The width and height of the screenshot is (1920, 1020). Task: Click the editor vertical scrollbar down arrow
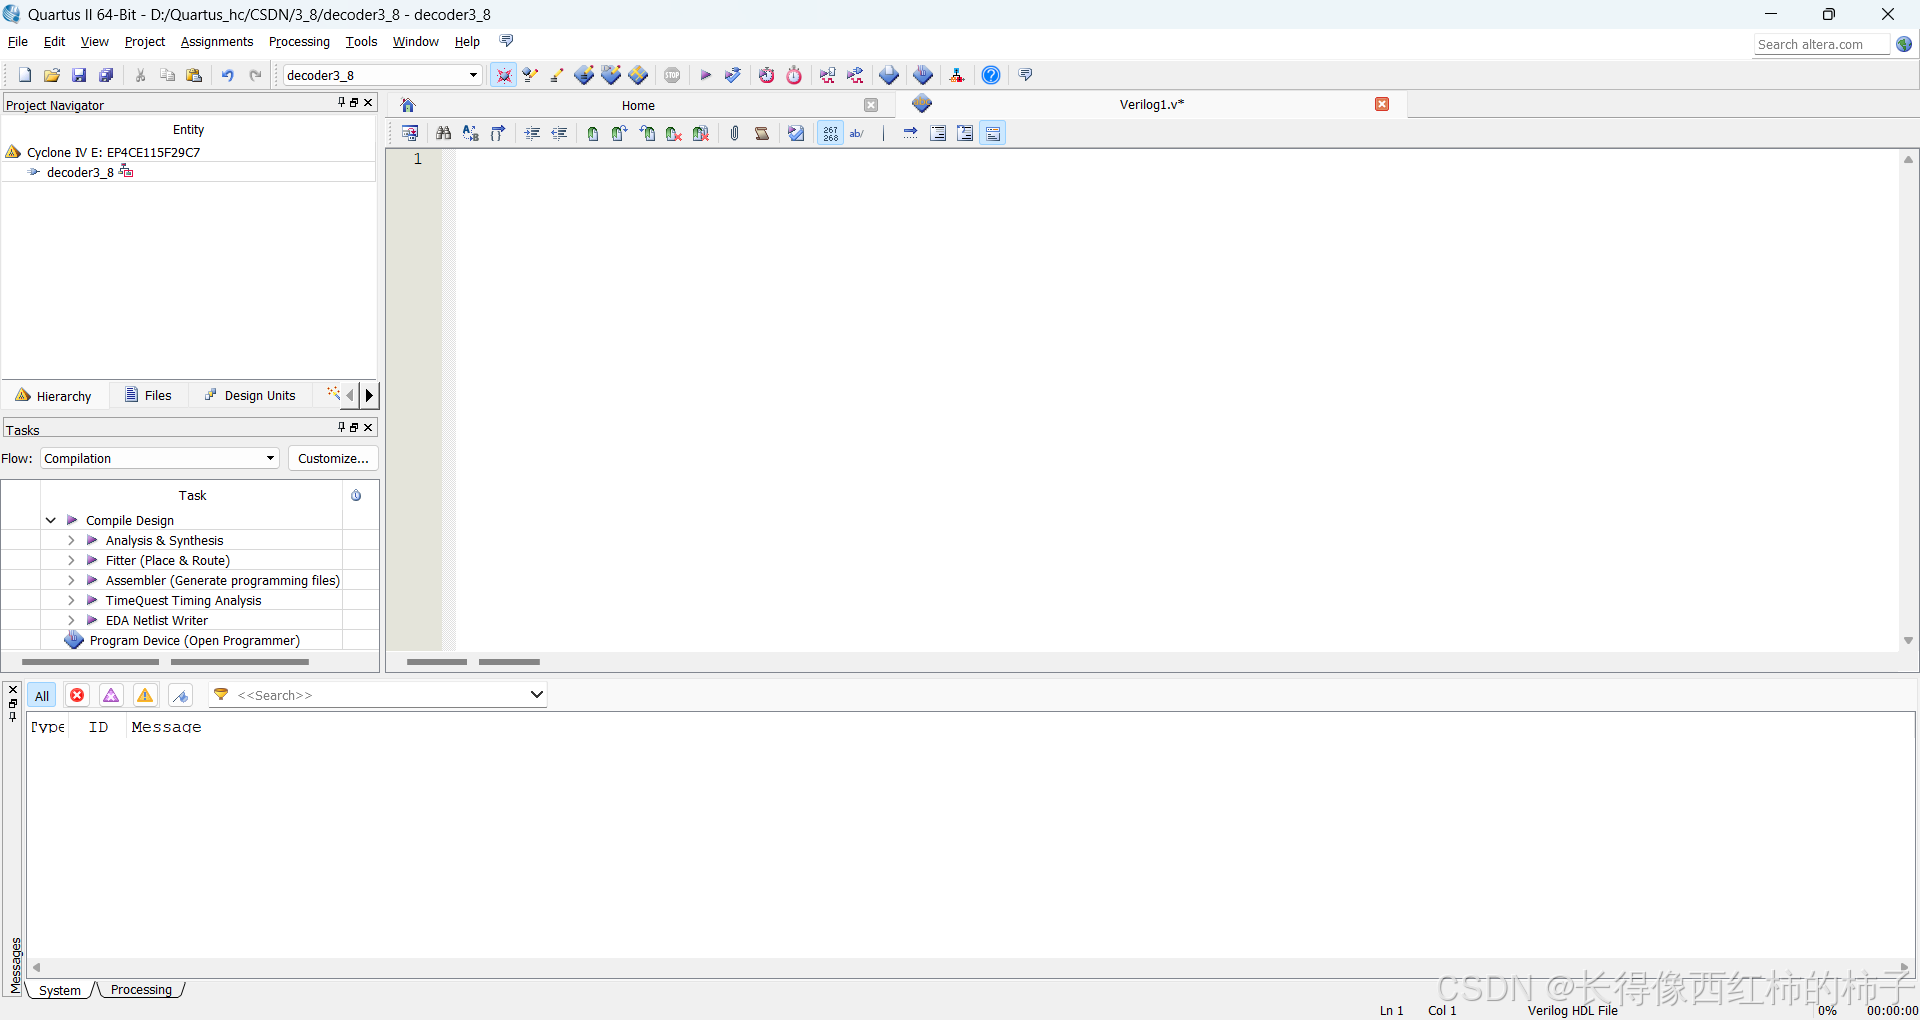pos(1908,641)
